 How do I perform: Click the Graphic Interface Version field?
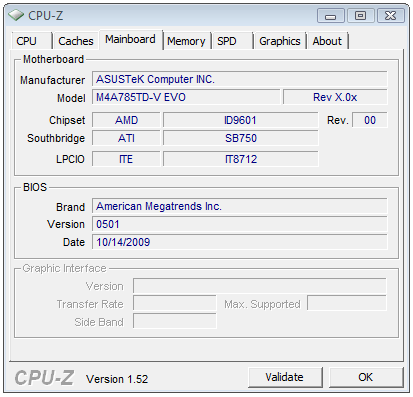coord(260,286)
